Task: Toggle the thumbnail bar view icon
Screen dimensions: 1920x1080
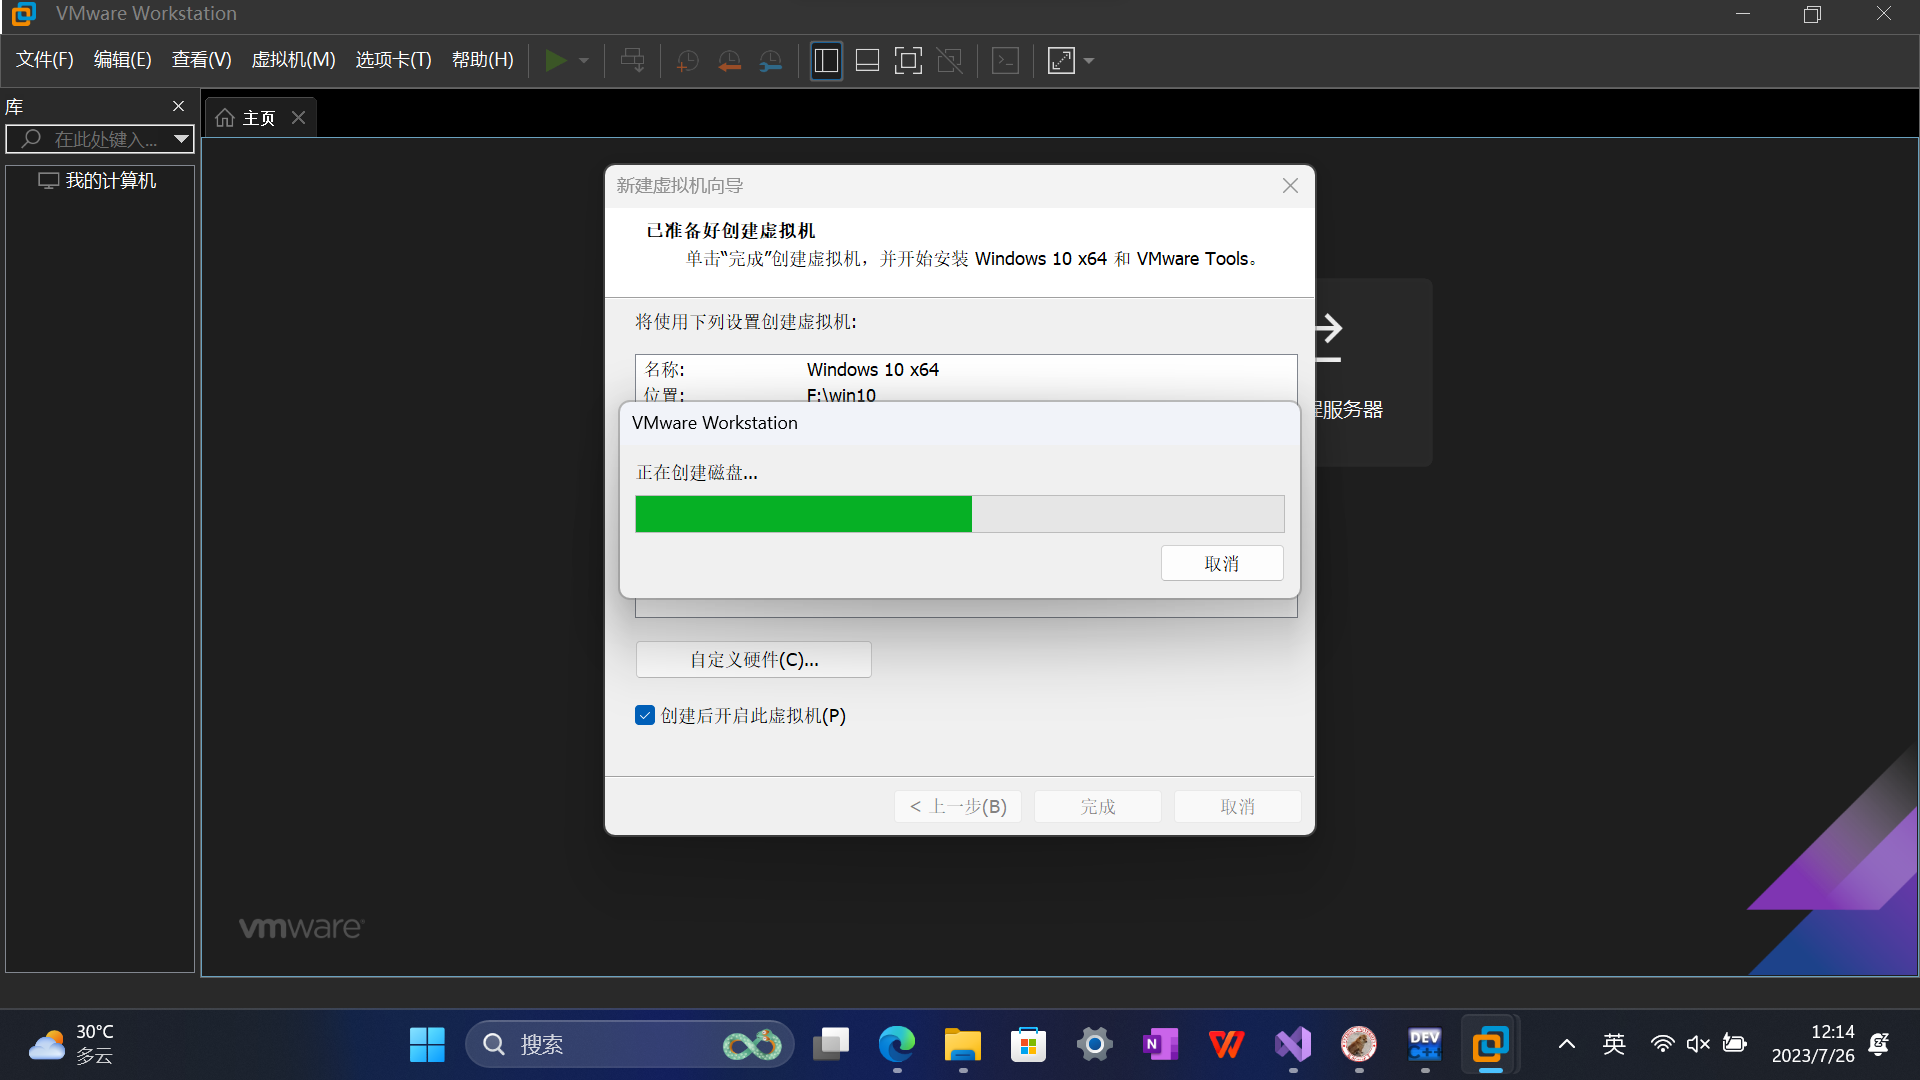Action: [x=867, y=61]
